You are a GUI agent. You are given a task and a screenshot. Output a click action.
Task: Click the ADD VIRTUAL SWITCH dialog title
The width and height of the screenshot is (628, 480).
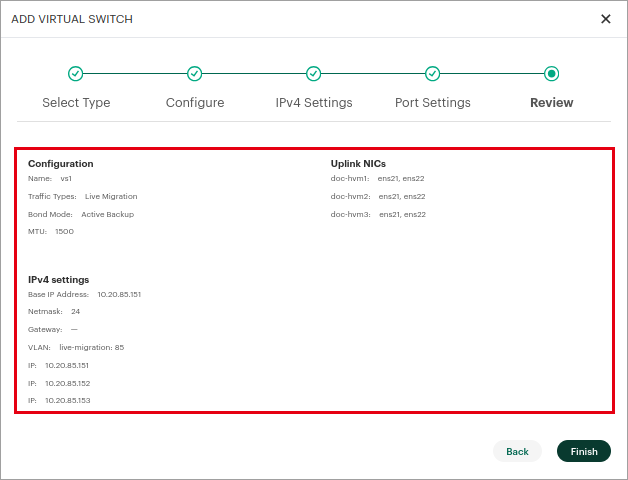click(x=72, y=19)
